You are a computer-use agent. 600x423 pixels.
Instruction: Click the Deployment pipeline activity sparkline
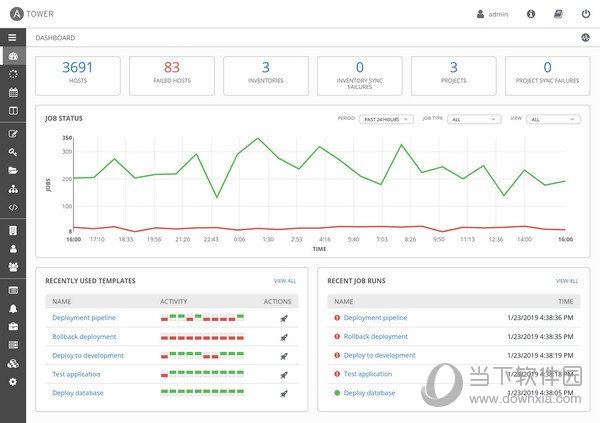[x=202, y=317]
